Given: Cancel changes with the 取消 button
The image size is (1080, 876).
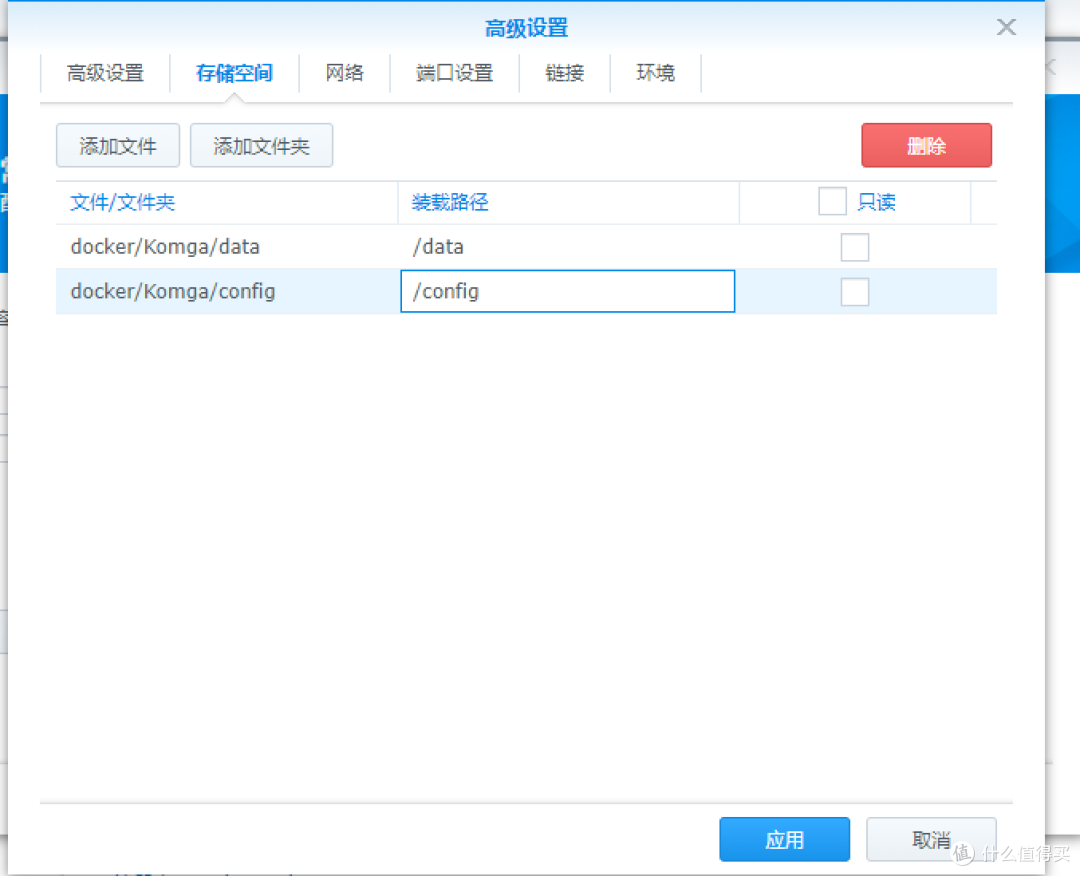Looking at the screenshot, I should click(x=930, y=839).
